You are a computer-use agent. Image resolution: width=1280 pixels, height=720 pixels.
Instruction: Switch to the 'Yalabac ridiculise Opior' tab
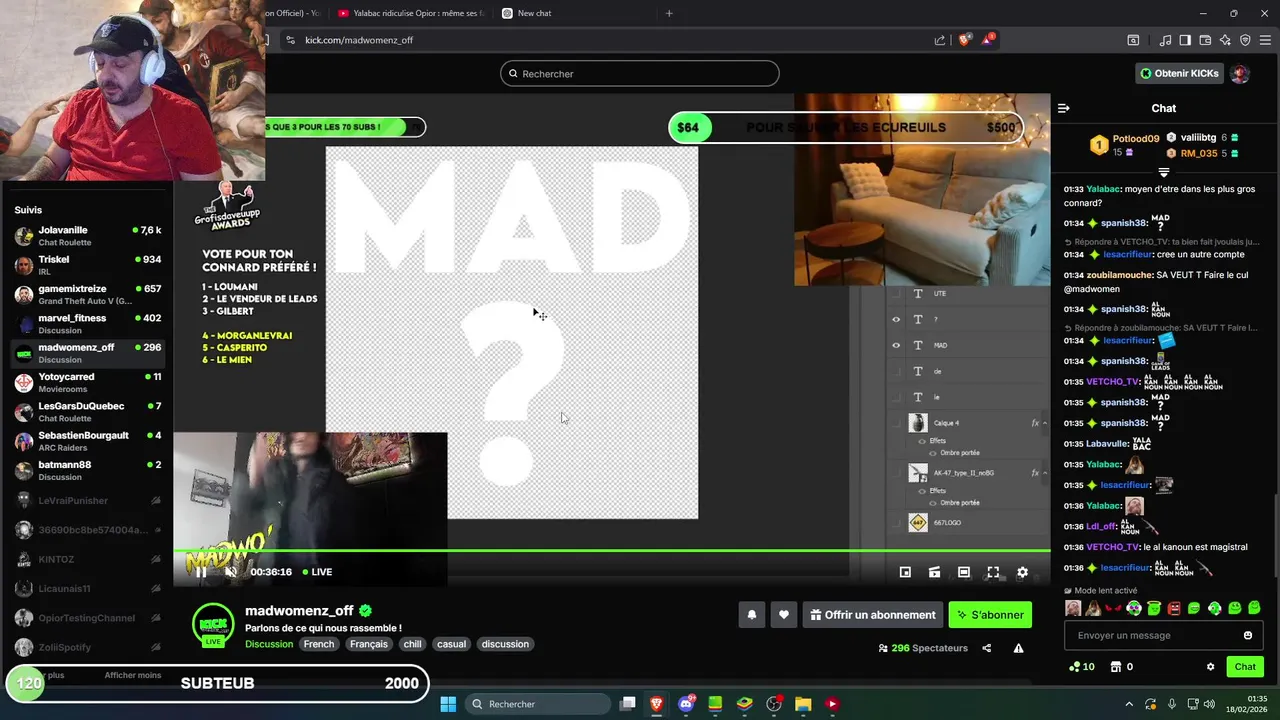(x=410, y=13)
